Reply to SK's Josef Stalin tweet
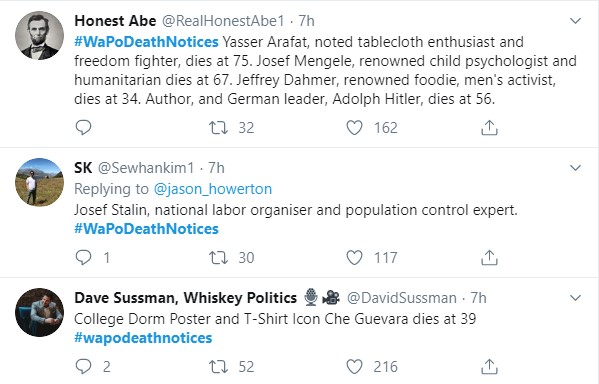This screenshot has height=384, width=599. 83,258
